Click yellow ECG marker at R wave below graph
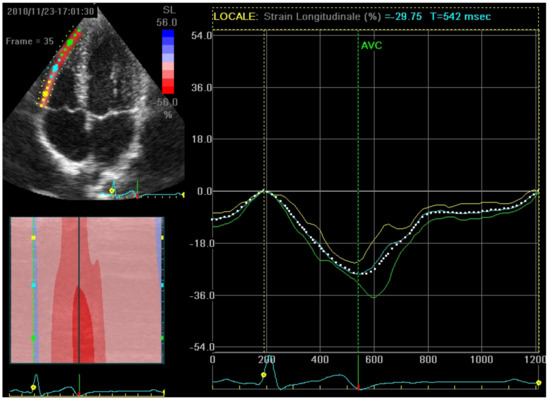Screen dimensions: 550x401 263,375
